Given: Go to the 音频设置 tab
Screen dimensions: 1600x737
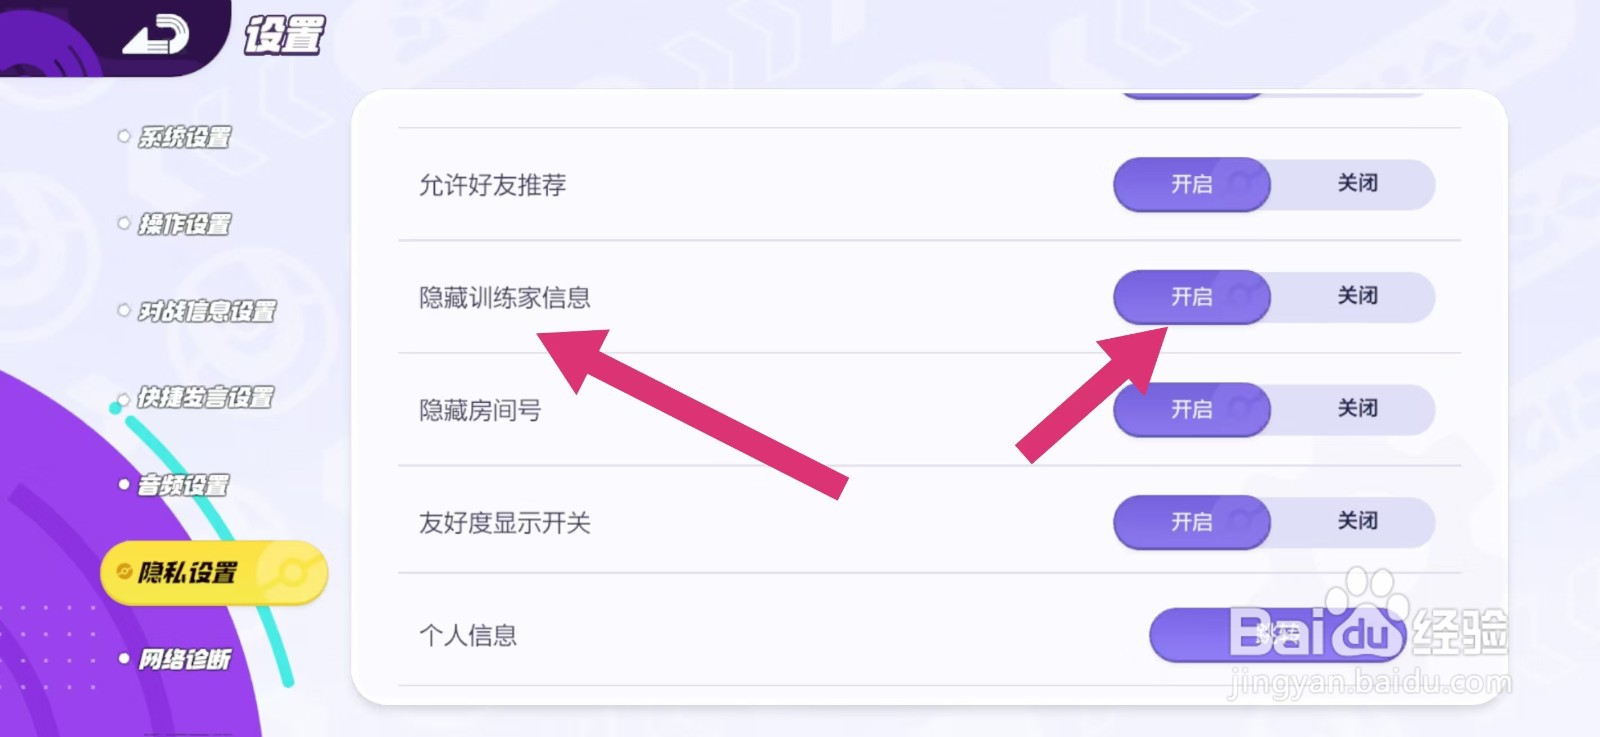Looking at the screenshot, I should pos(183,485).
